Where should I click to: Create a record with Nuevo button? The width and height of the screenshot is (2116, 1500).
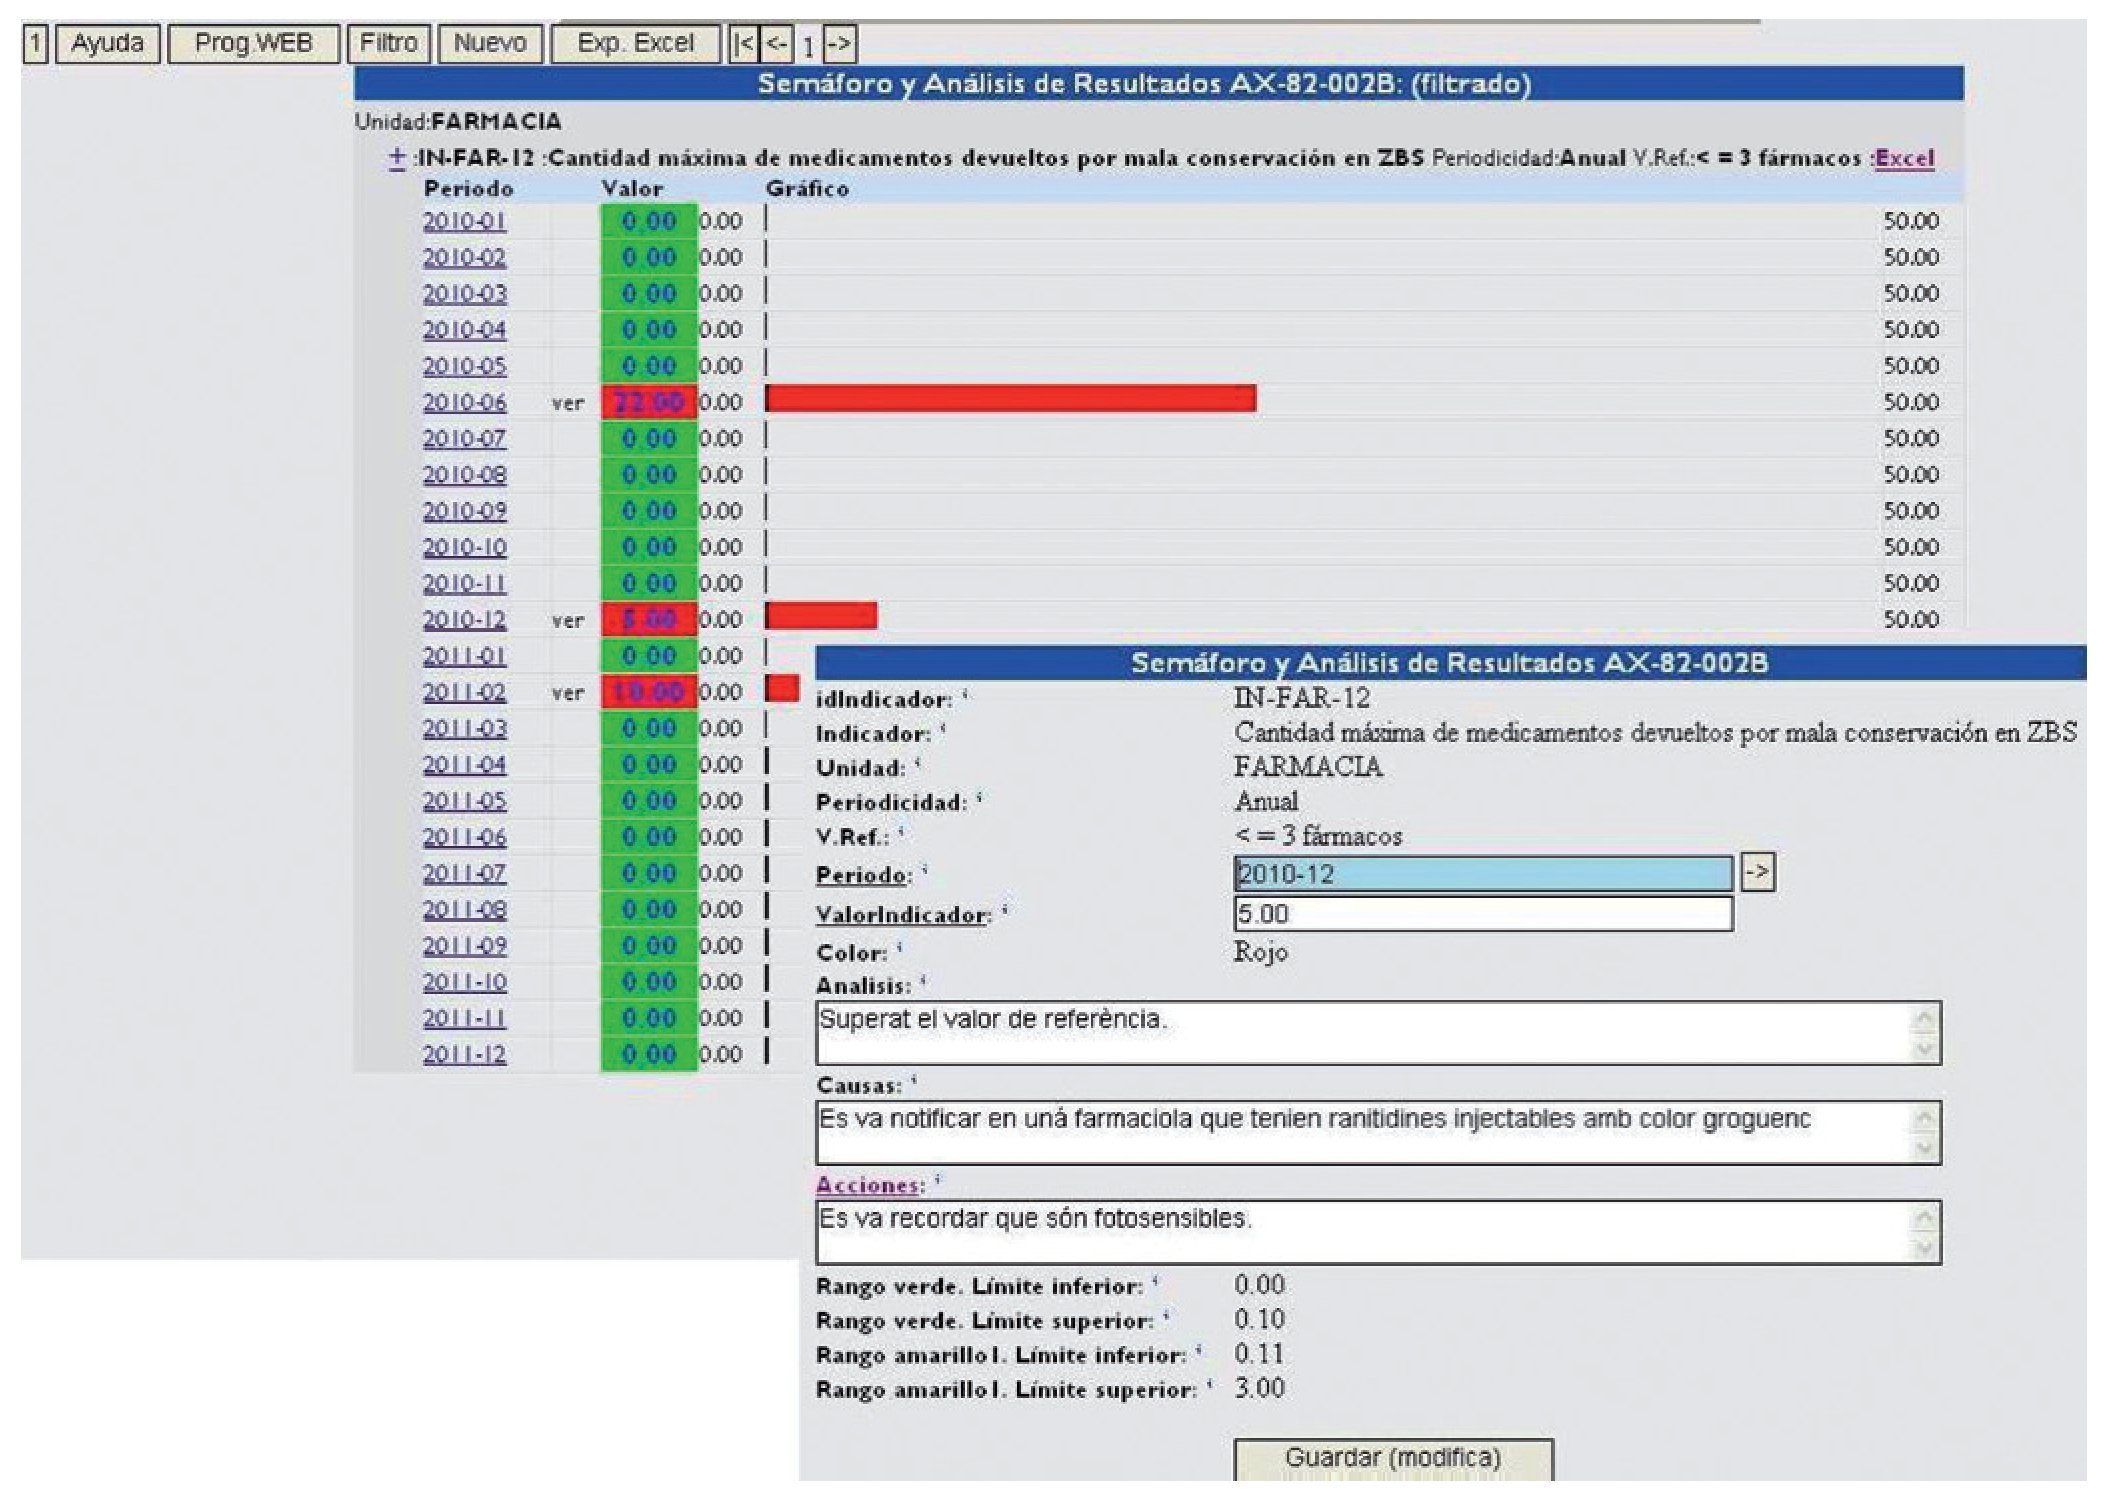click(490, 44)
